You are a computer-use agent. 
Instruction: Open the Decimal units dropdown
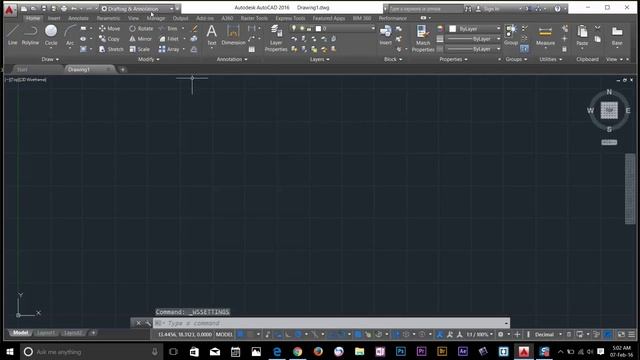click(x=547, y=334)
